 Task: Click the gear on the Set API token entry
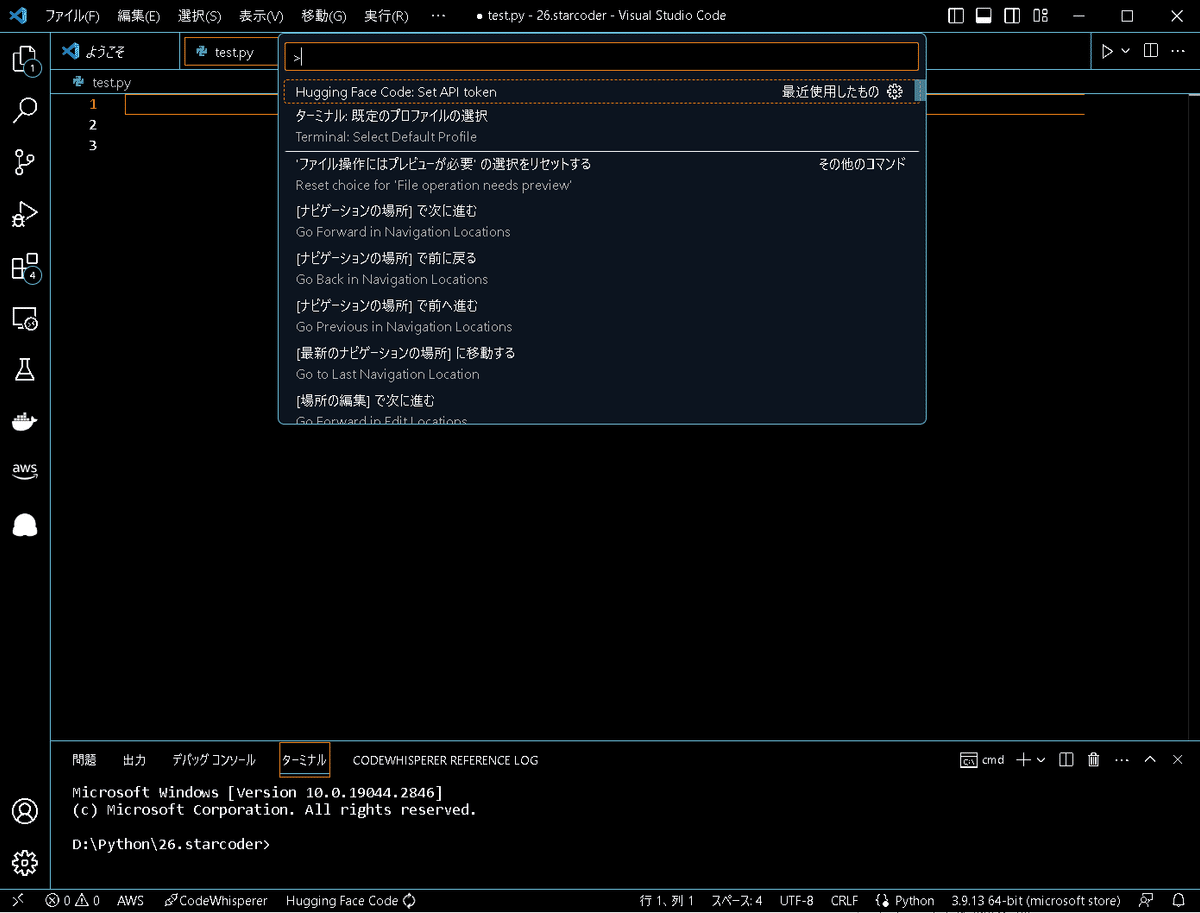[x=895, y=91]
